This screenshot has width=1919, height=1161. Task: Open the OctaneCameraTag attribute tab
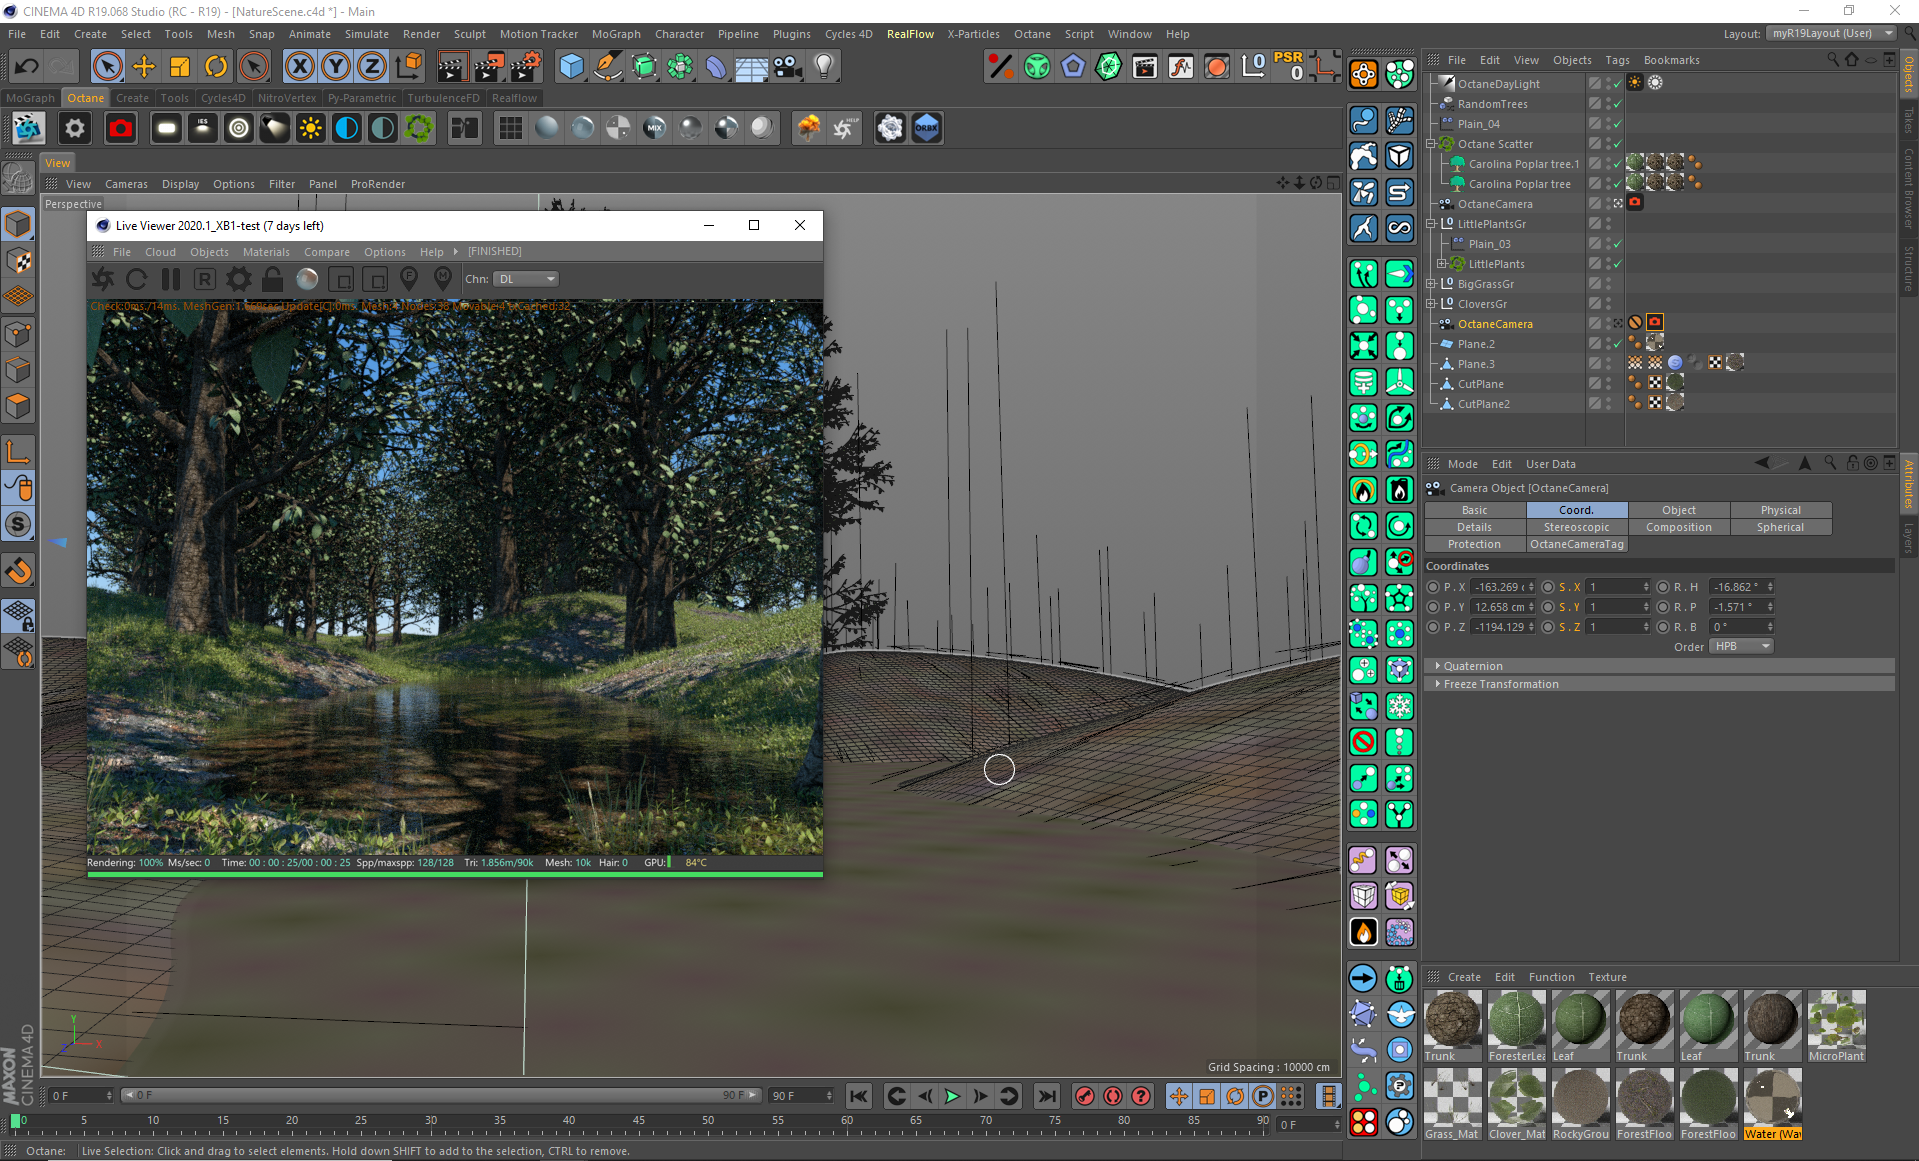pyautogui.click(x=1577, y=544)
